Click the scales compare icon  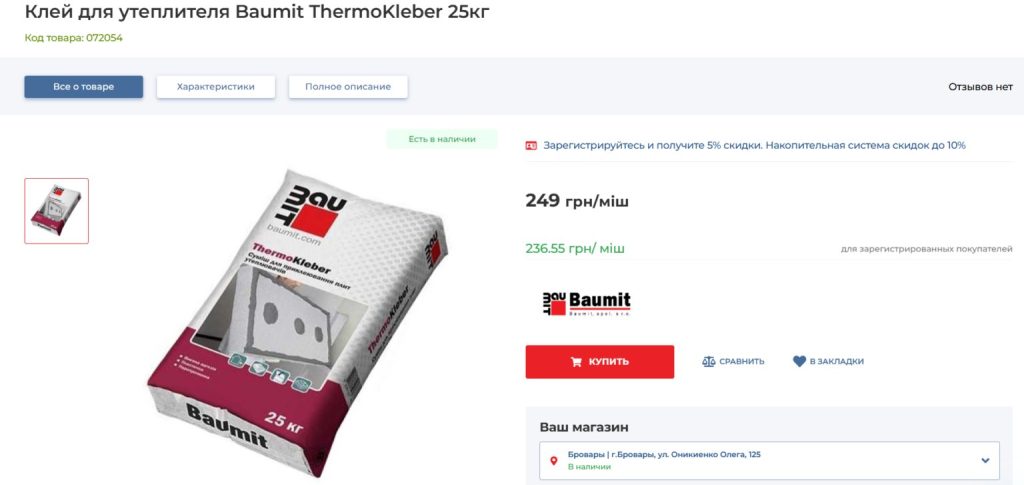[x=709, y=361]
